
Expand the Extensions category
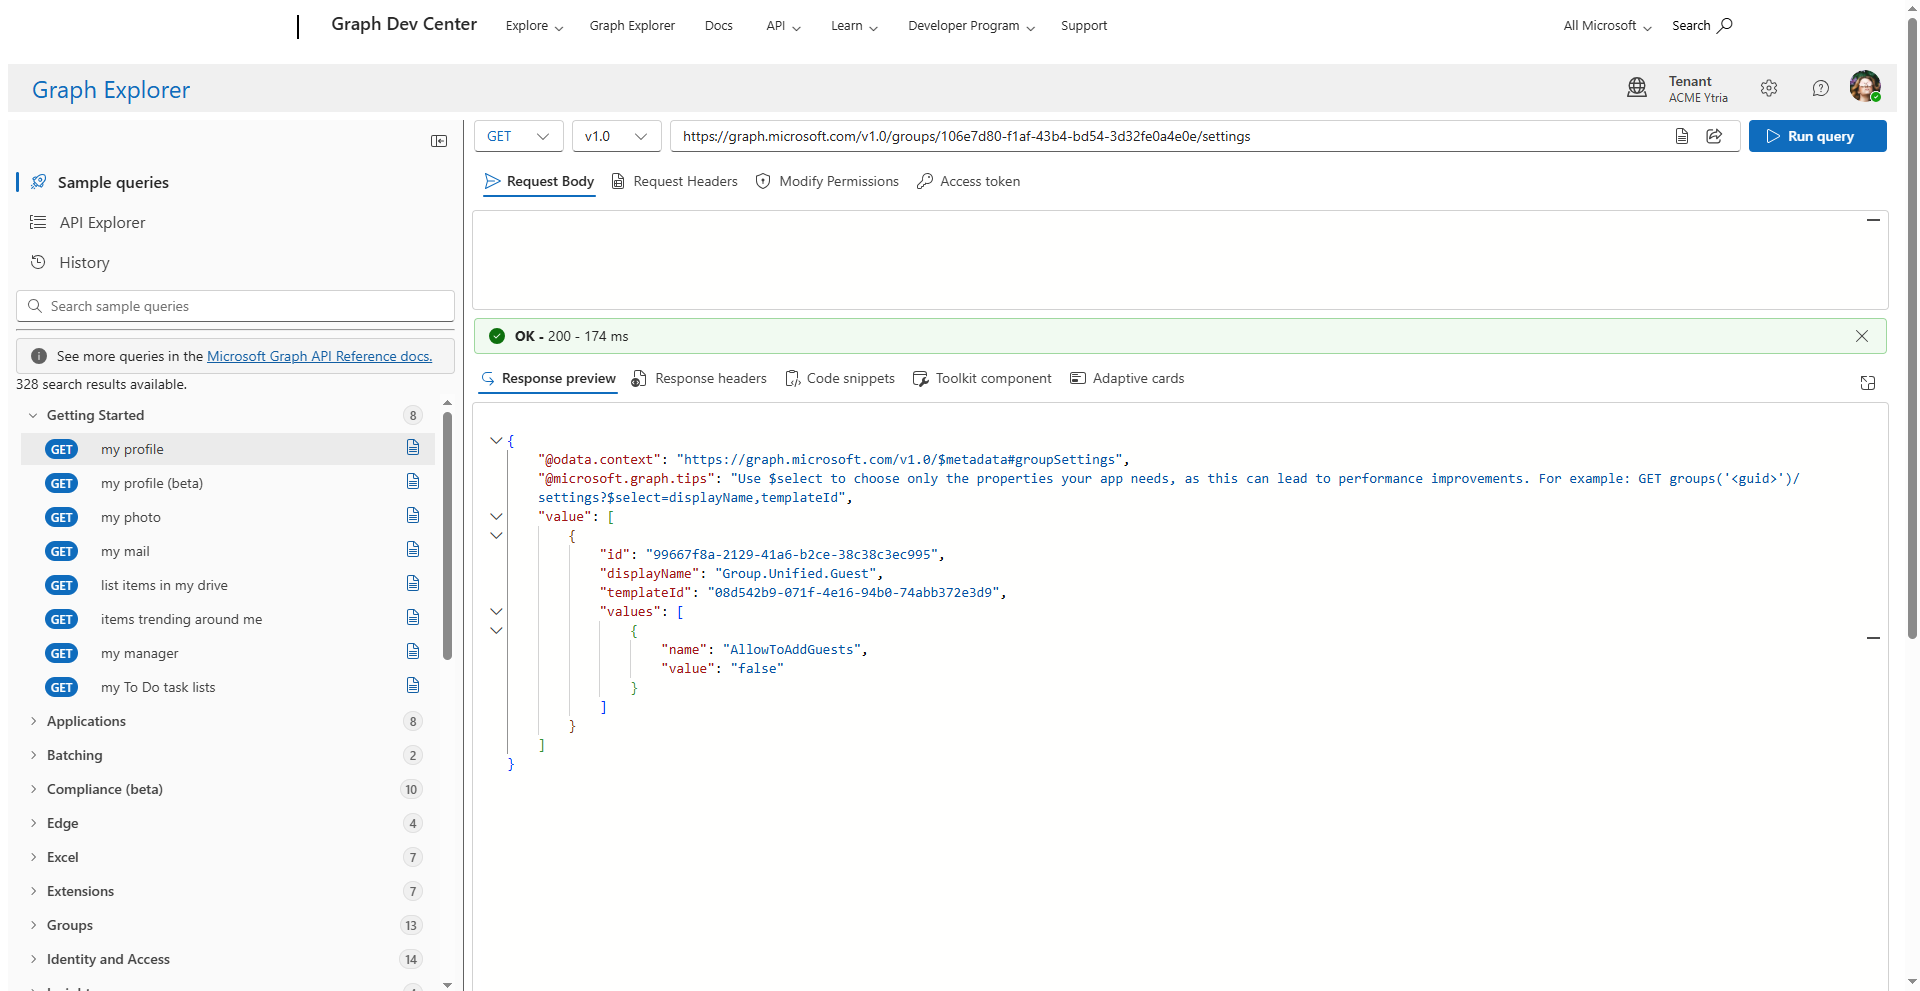click(x=33, y=891)
